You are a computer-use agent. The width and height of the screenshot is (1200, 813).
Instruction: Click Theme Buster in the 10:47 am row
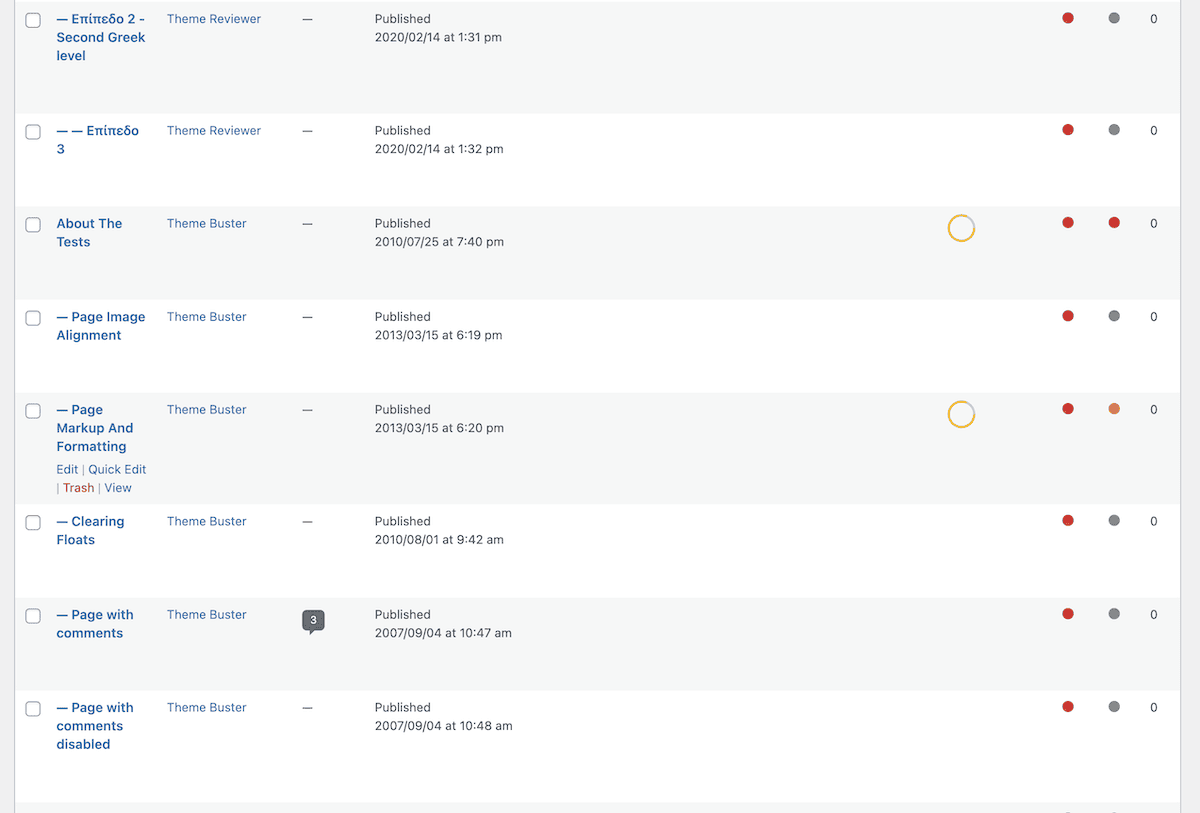(207, 615)
